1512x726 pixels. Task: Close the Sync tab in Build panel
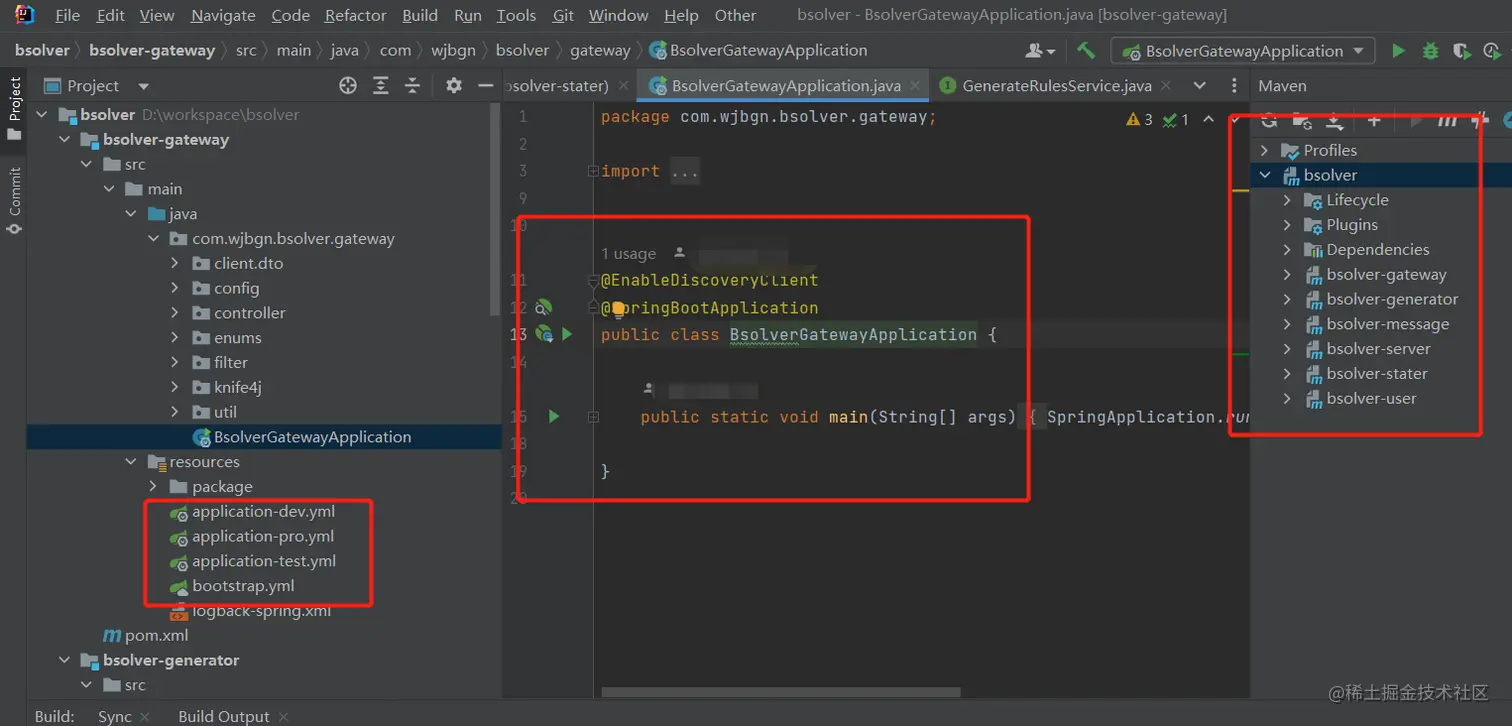coord(143,717)
